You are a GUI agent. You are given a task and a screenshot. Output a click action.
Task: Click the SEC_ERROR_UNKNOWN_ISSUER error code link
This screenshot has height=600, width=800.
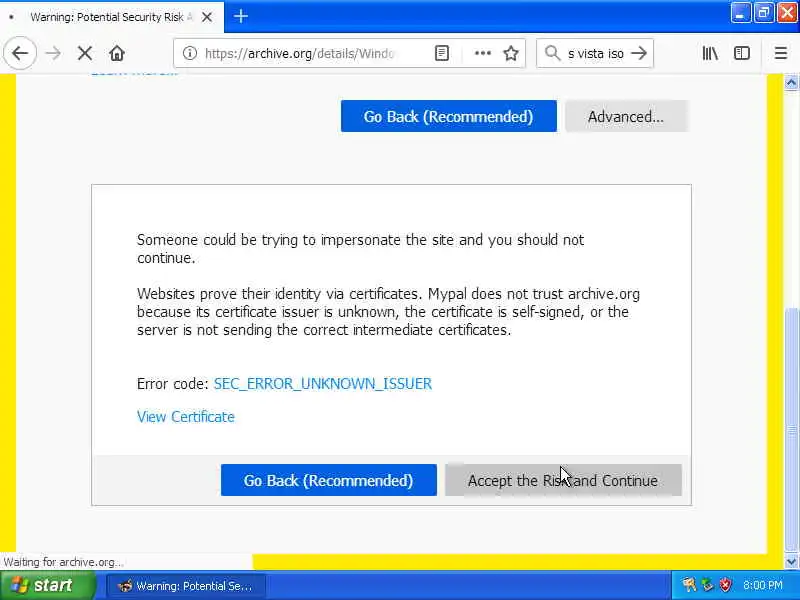pos(323,384)
